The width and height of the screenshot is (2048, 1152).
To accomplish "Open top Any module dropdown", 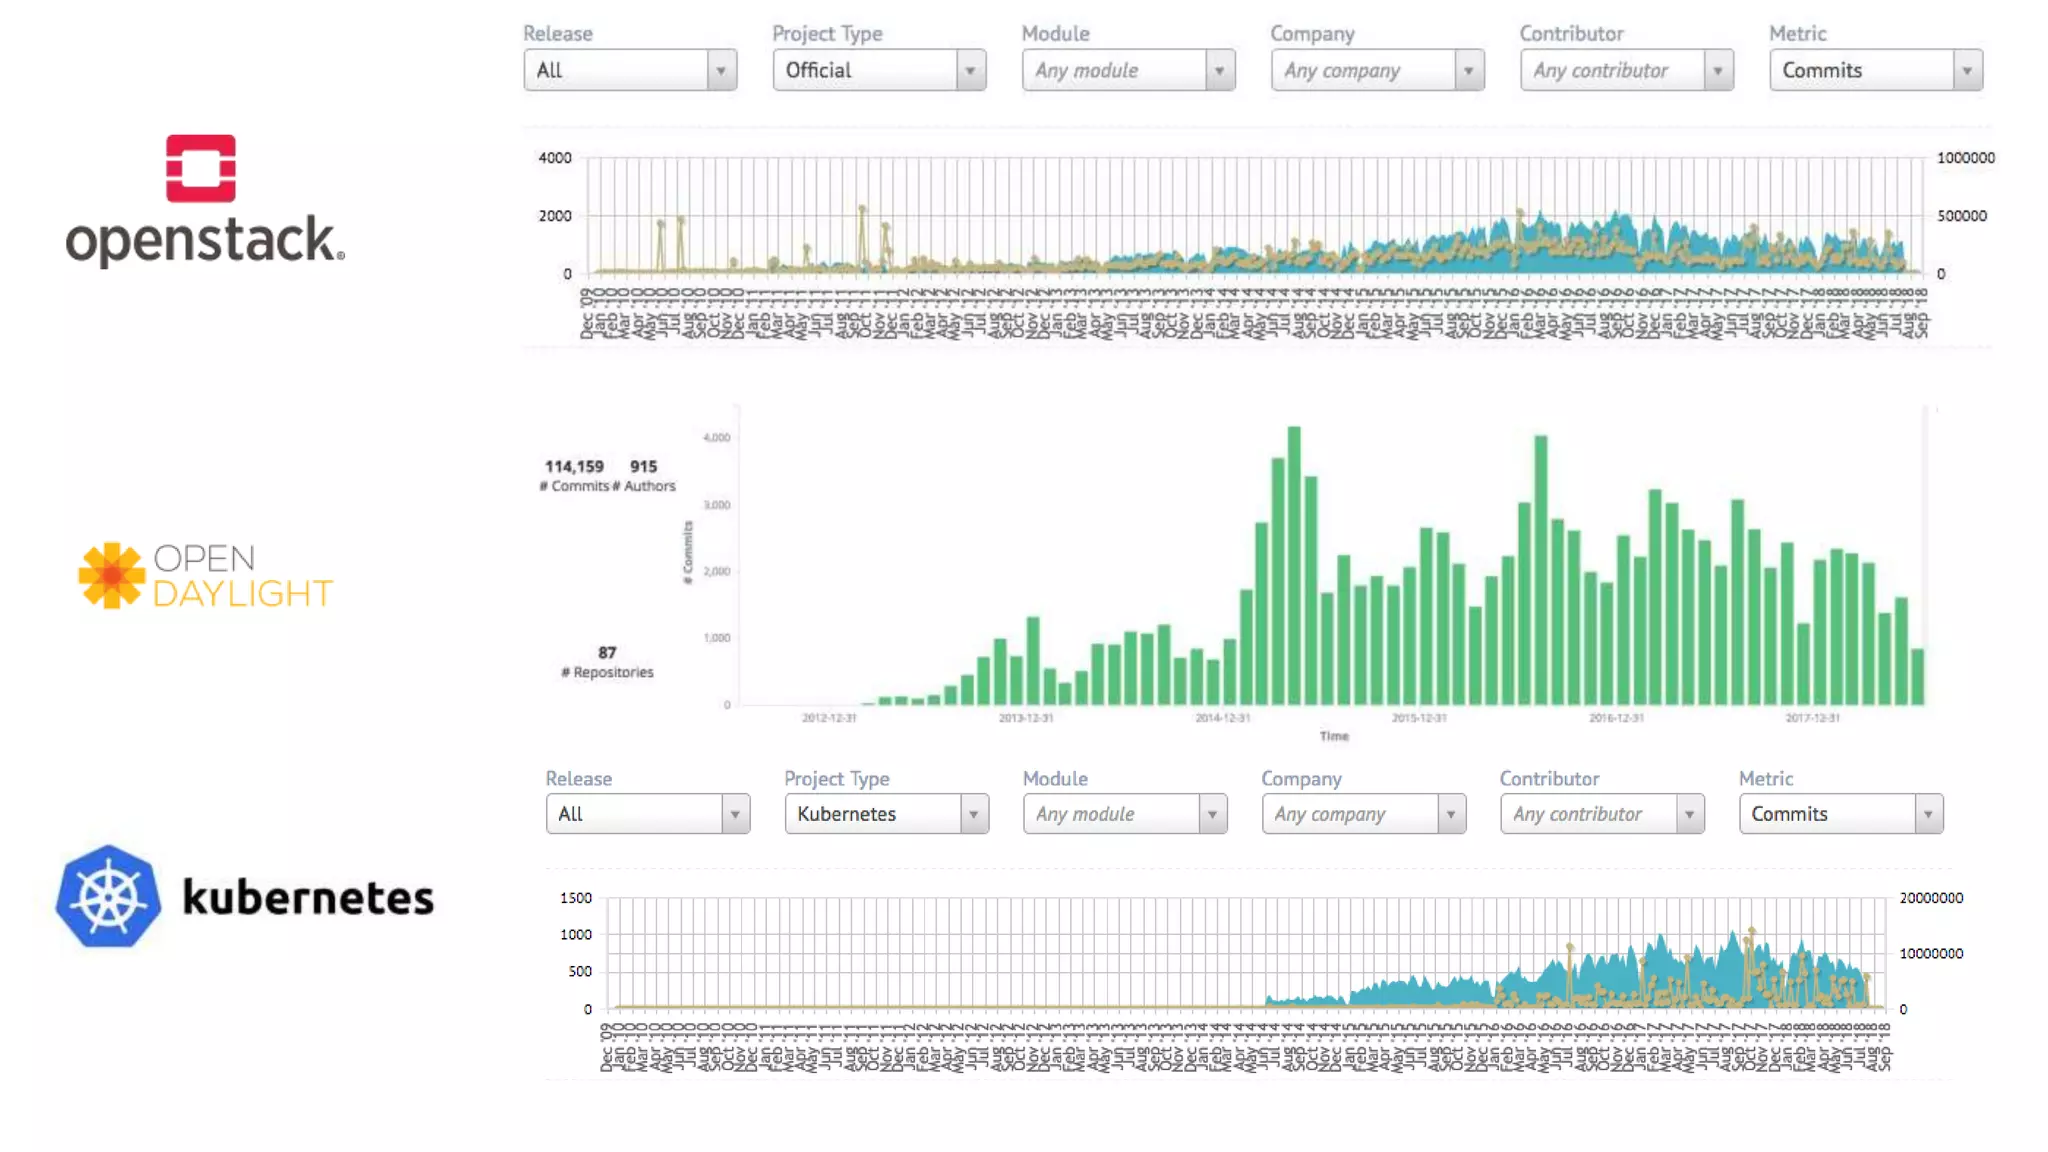I will pyautogui.click(x=1128, y=70).
